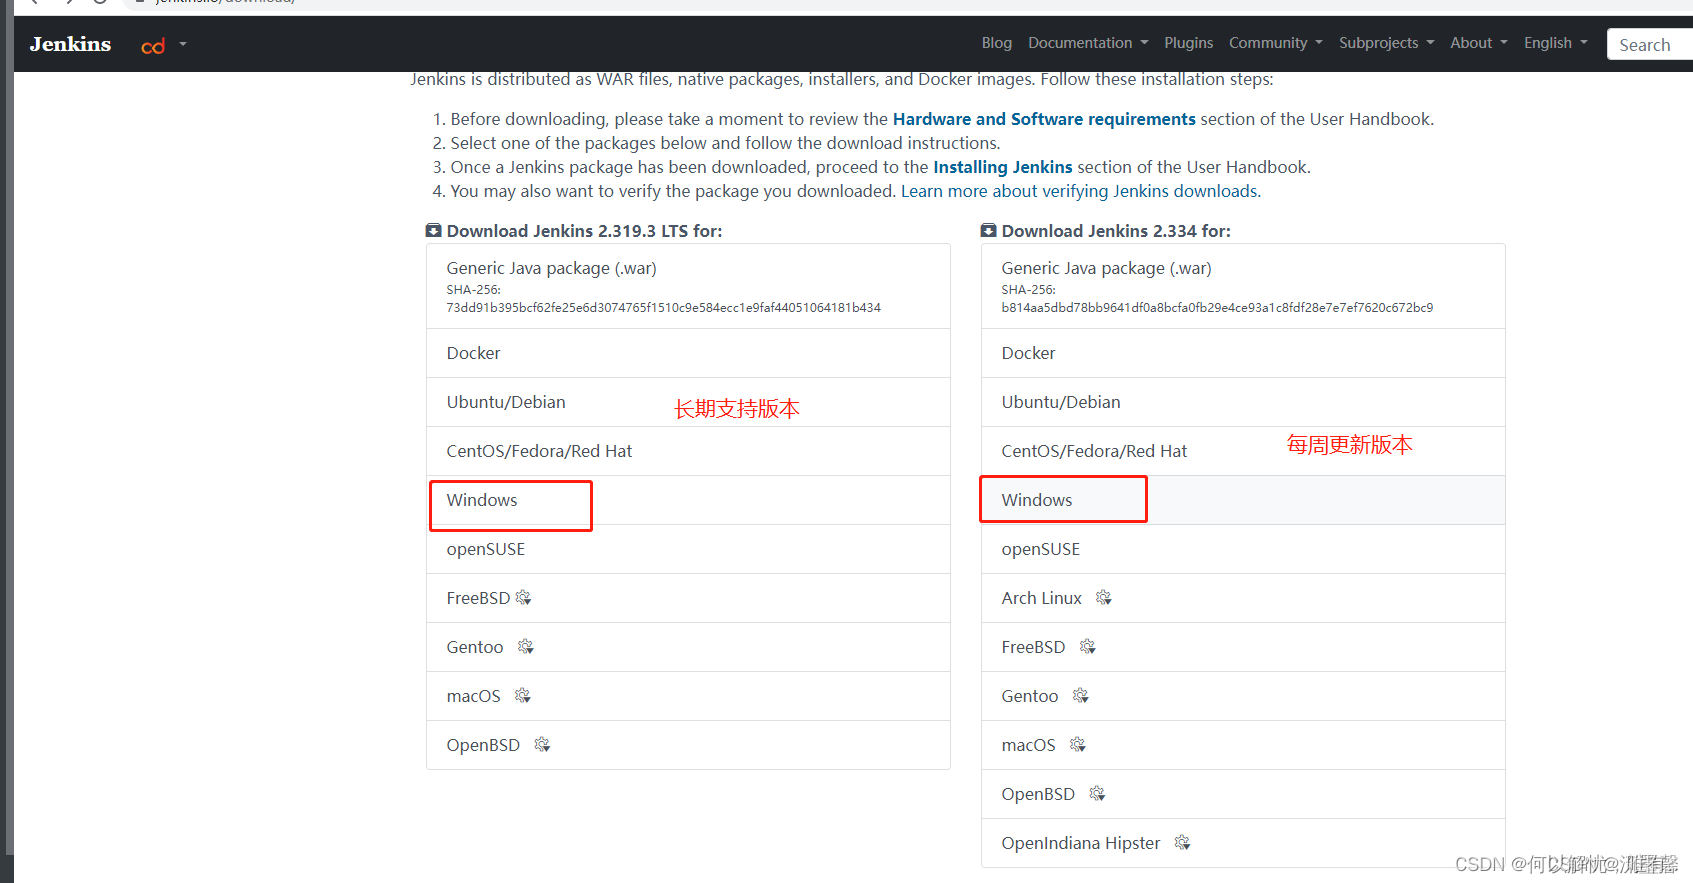Choose Windows under weekly 2.334

1243,500
